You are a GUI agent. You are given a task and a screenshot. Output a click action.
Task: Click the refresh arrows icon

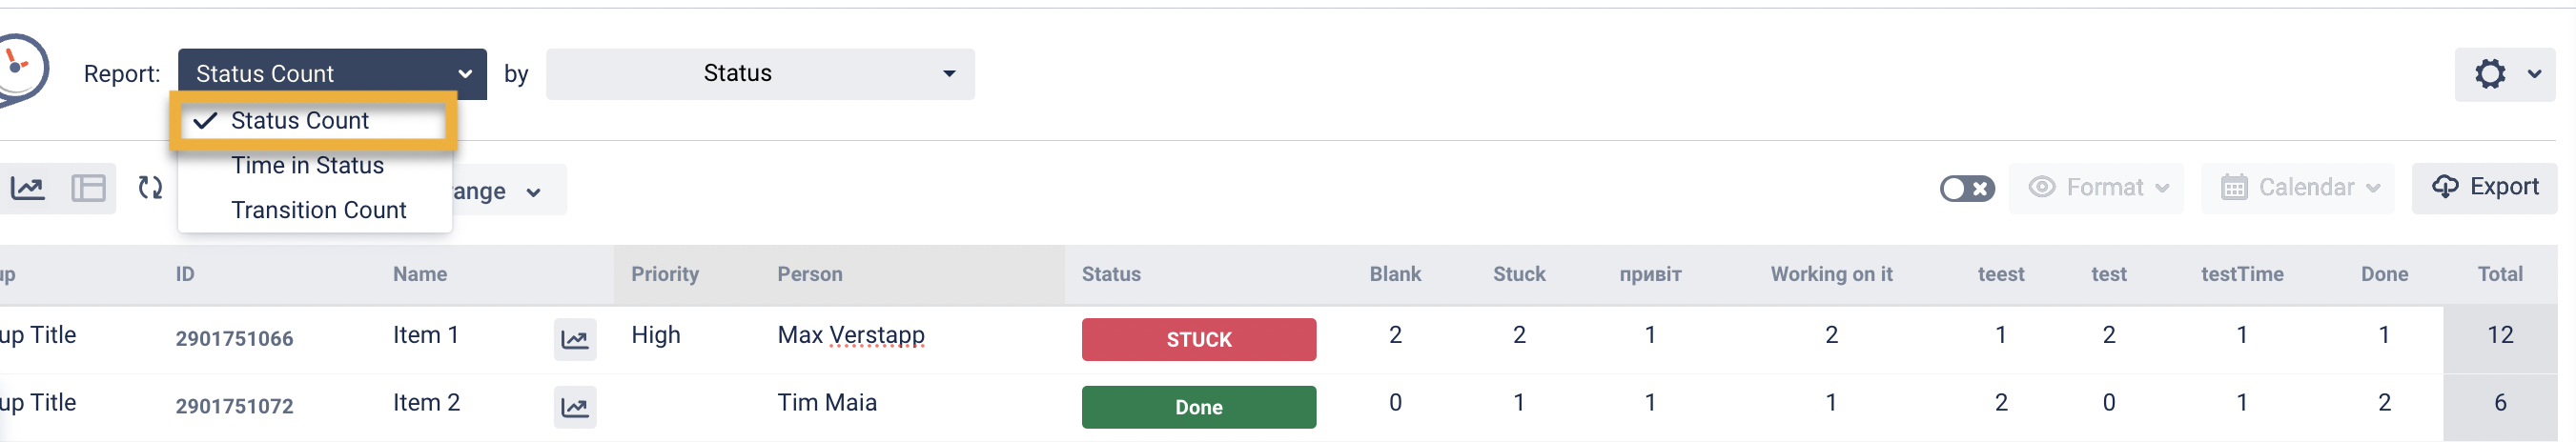150,188
